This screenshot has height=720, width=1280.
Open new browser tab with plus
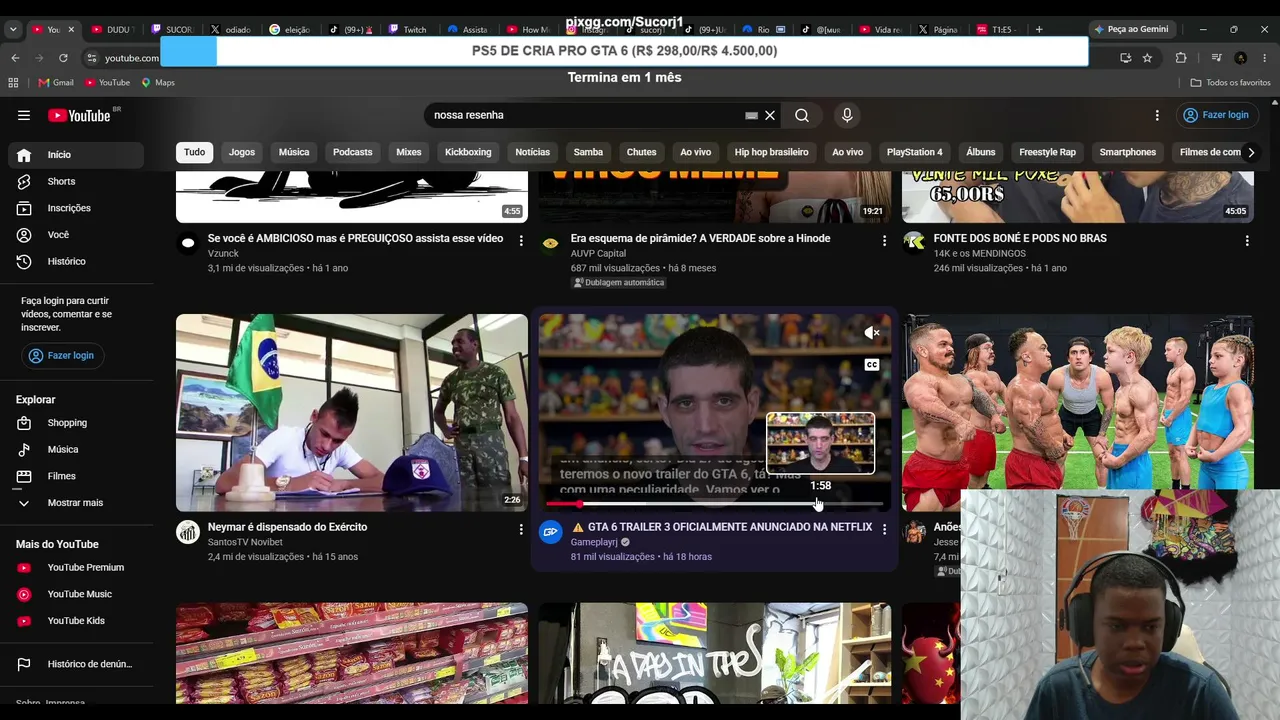tap(1039, 29)
